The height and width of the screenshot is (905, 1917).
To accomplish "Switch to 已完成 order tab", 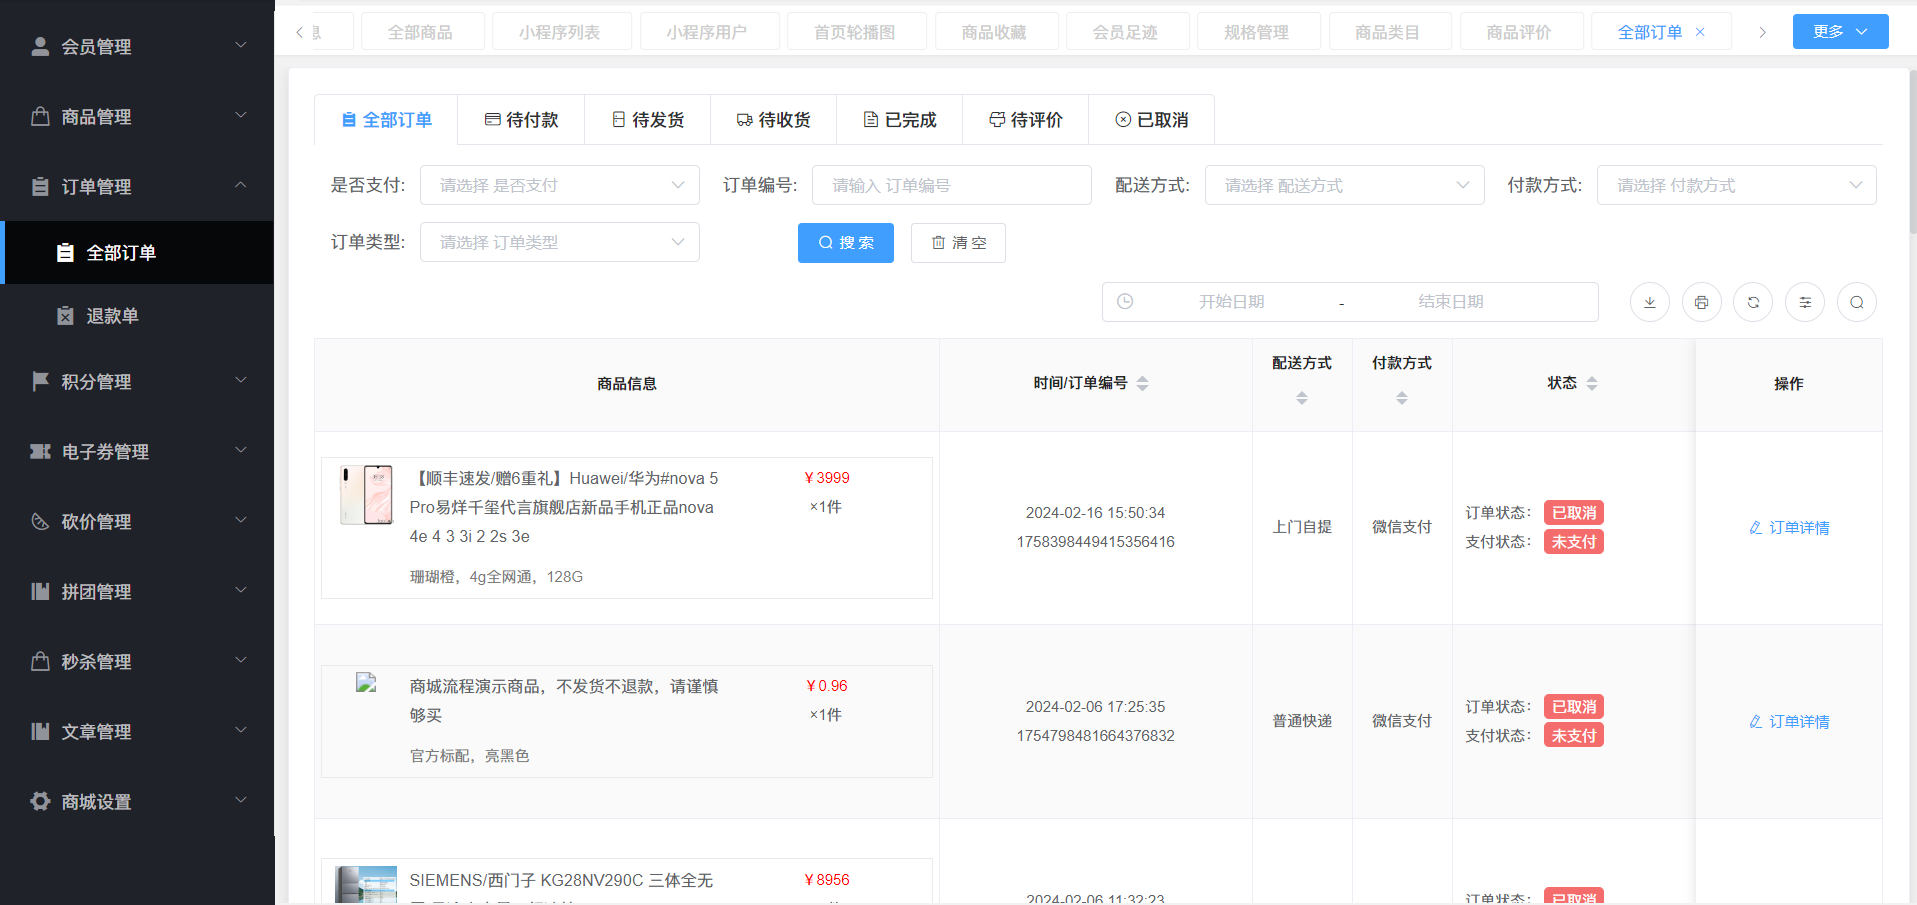I will click(900, 120).
